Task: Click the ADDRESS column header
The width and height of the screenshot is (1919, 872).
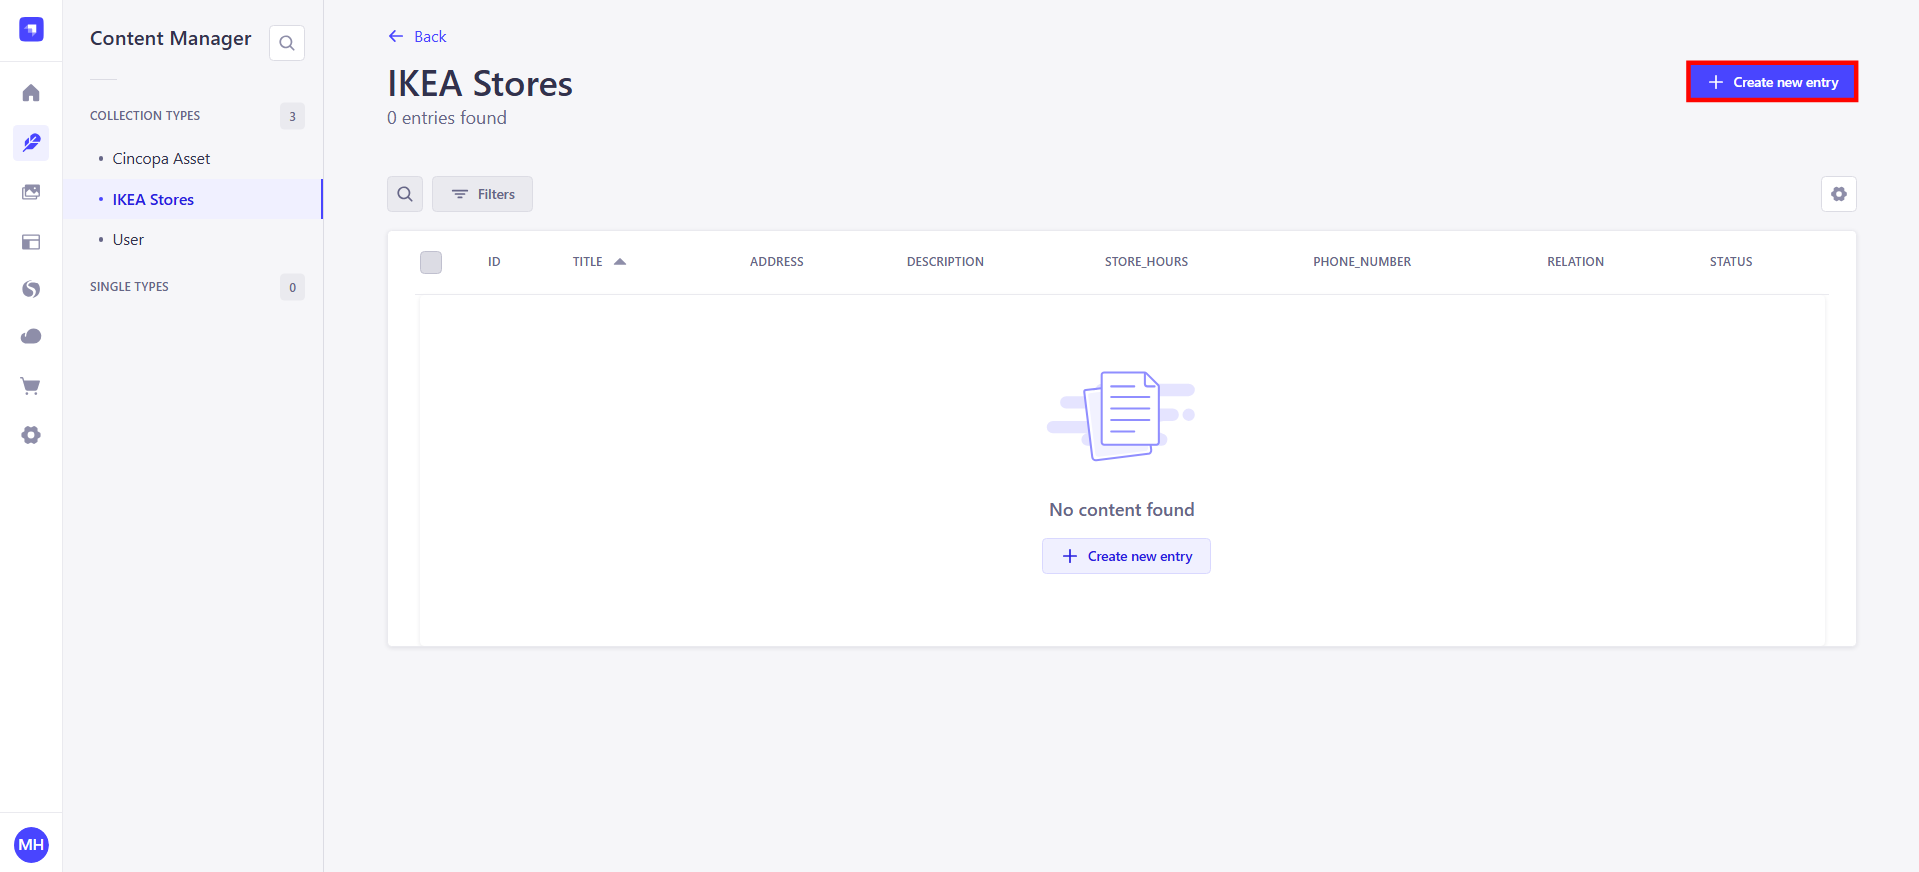Action: point(777,262)
